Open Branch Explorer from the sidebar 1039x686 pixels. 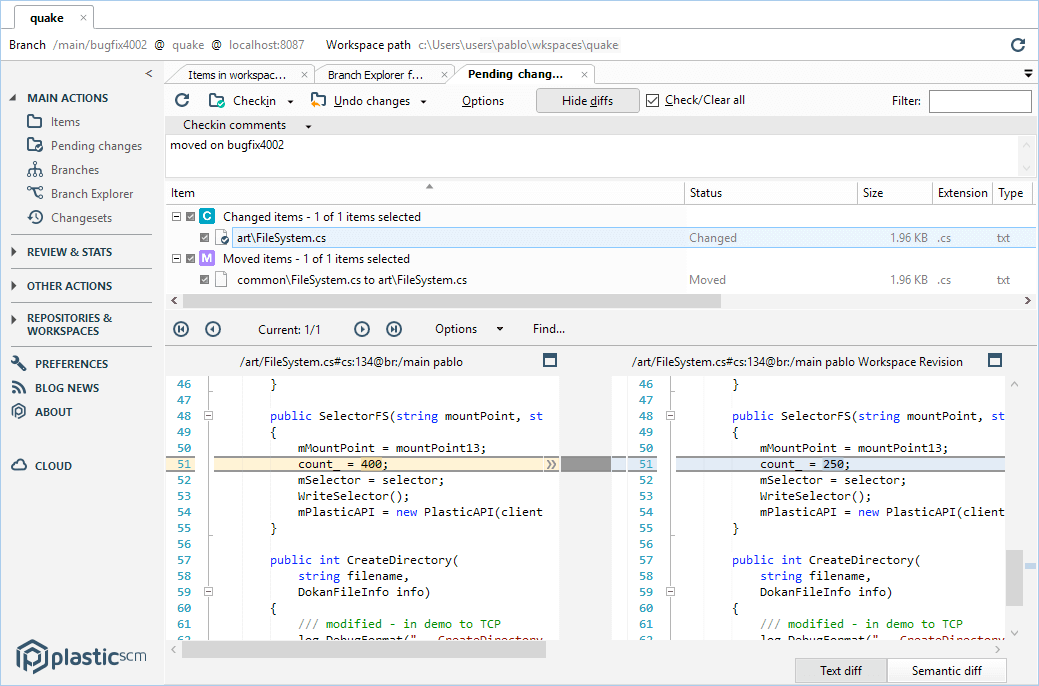91,194
